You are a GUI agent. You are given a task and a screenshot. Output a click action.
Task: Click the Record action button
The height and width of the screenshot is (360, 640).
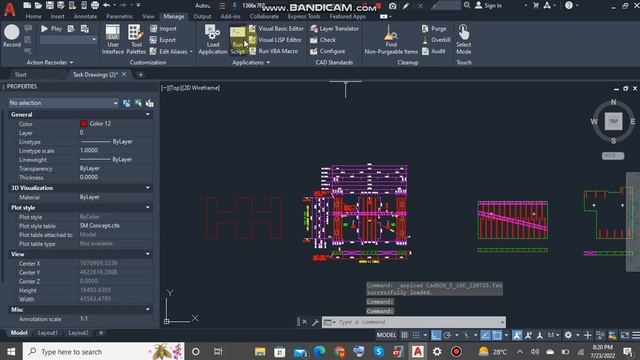pos(12,36)
